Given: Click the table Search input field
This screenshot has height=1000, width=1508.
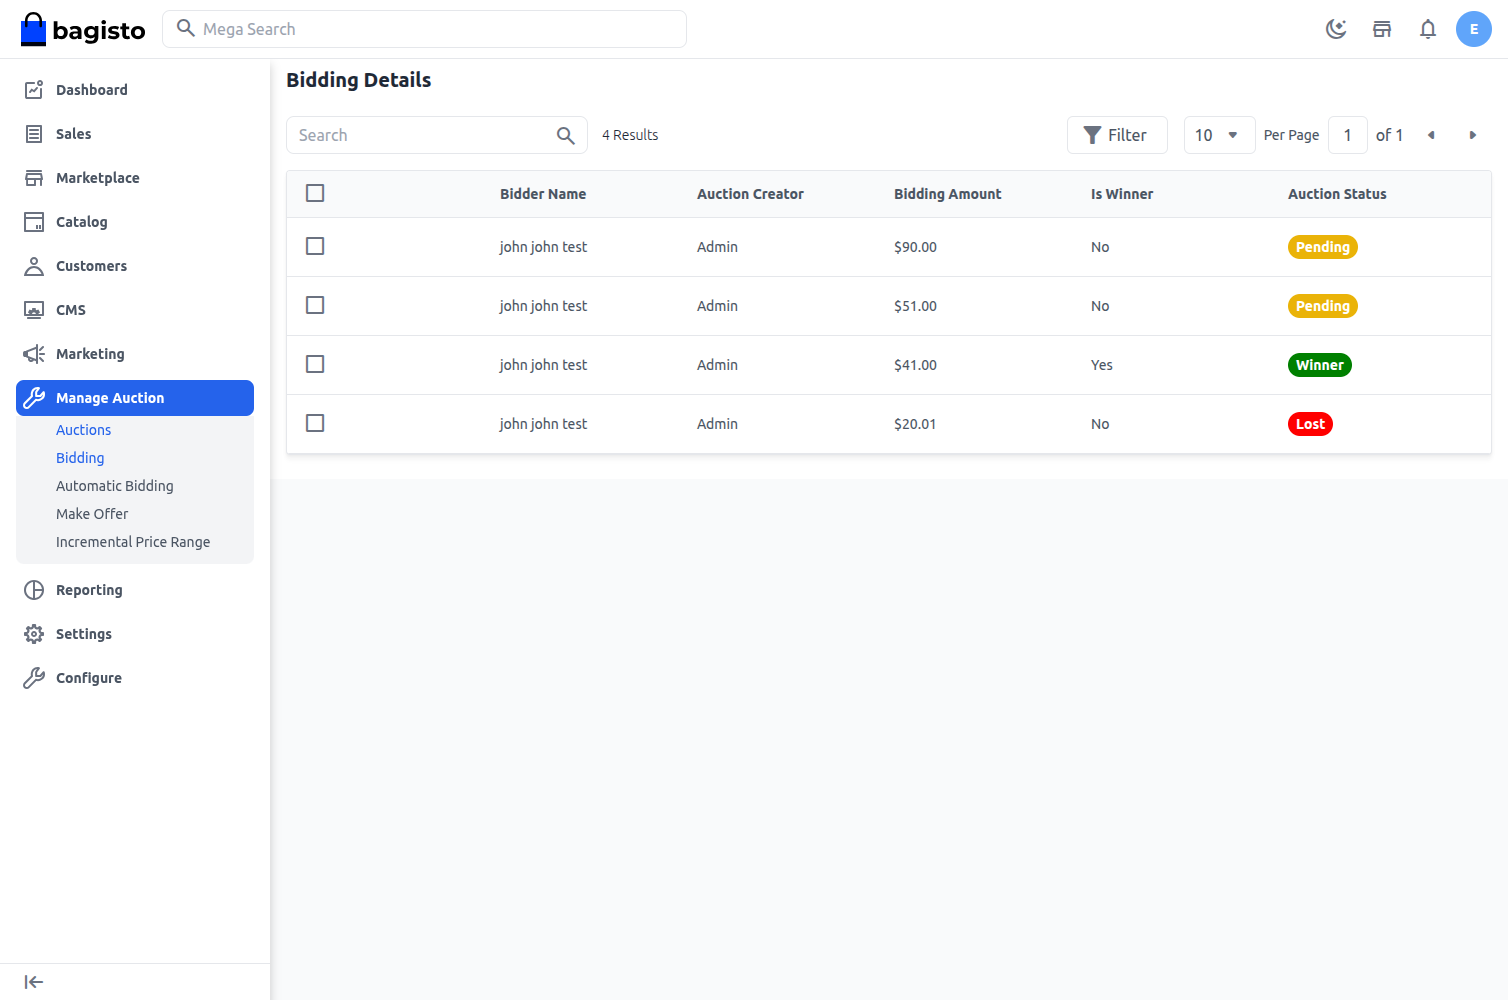Looking at the screenshot, I should point(420,134).
